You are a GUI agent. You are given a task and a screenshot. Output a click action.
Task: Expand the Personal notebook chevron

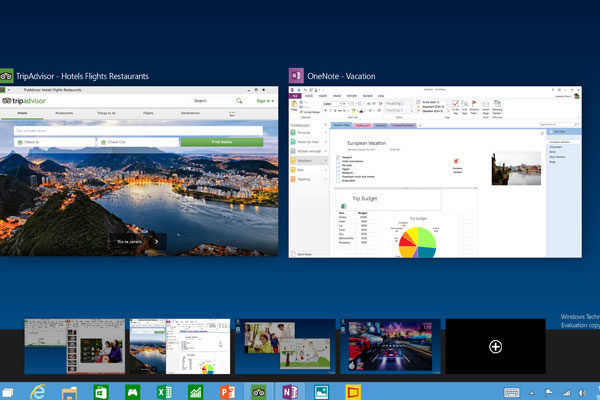click(326, 132)
